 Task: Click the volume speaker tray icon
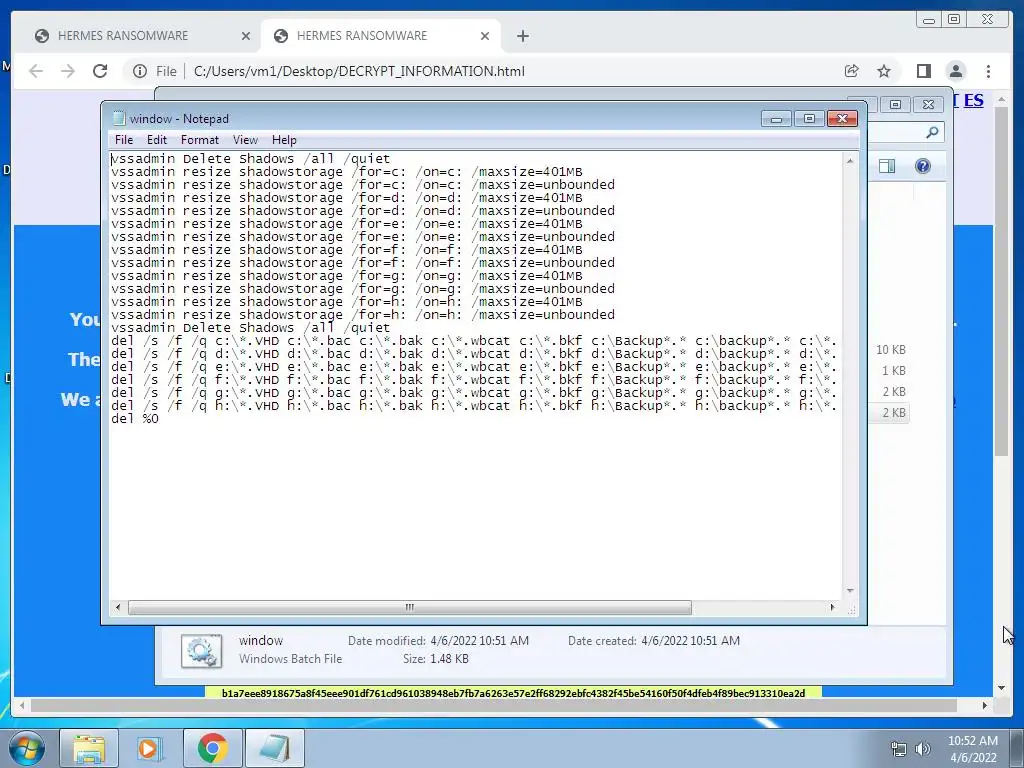(923, 749)
